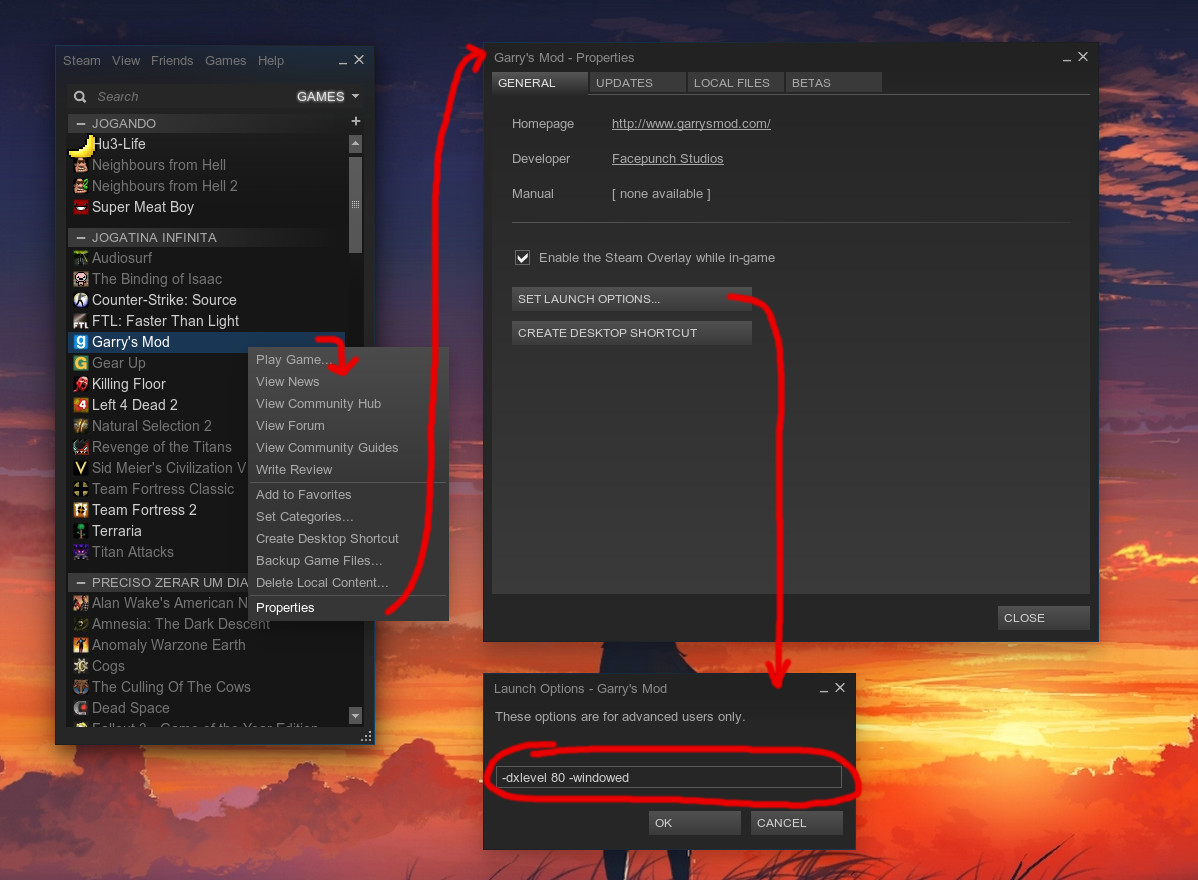Click the FTL: Faster Than Light icon
The image size is (1198, 880).
(x=81, y=321)
